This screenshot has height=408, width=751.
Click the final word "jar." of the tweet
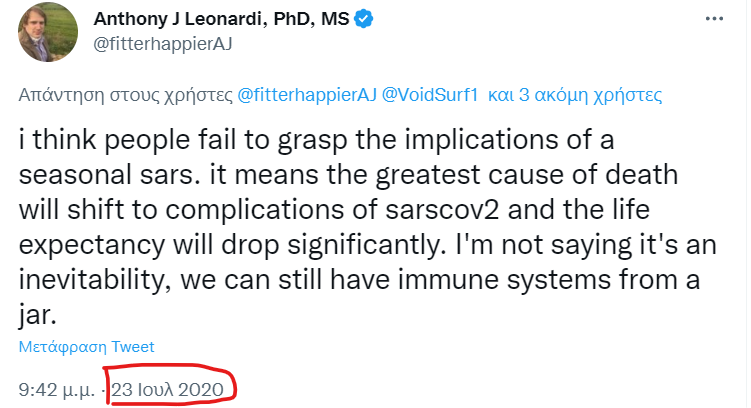pos(37,316)
